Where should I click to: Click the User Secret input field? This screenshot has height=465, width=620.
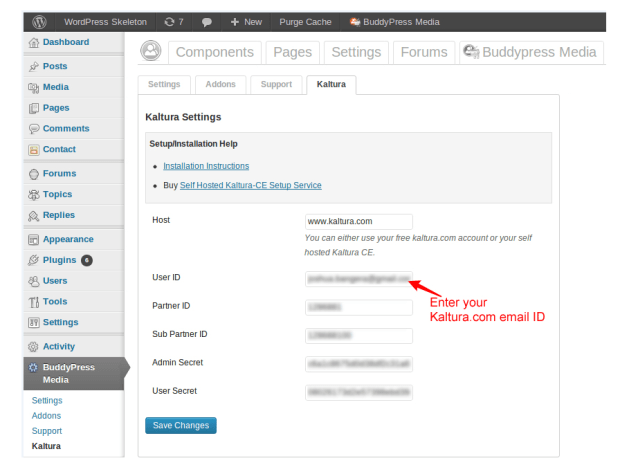[x=359, y=393]
